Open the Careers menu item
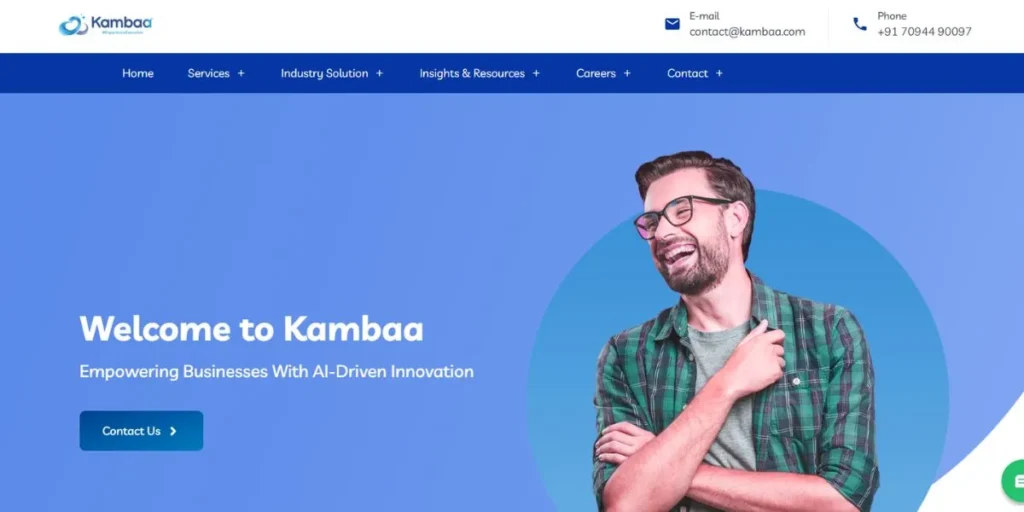Viewport: 1024px width, 512px height. click(596, 73)
